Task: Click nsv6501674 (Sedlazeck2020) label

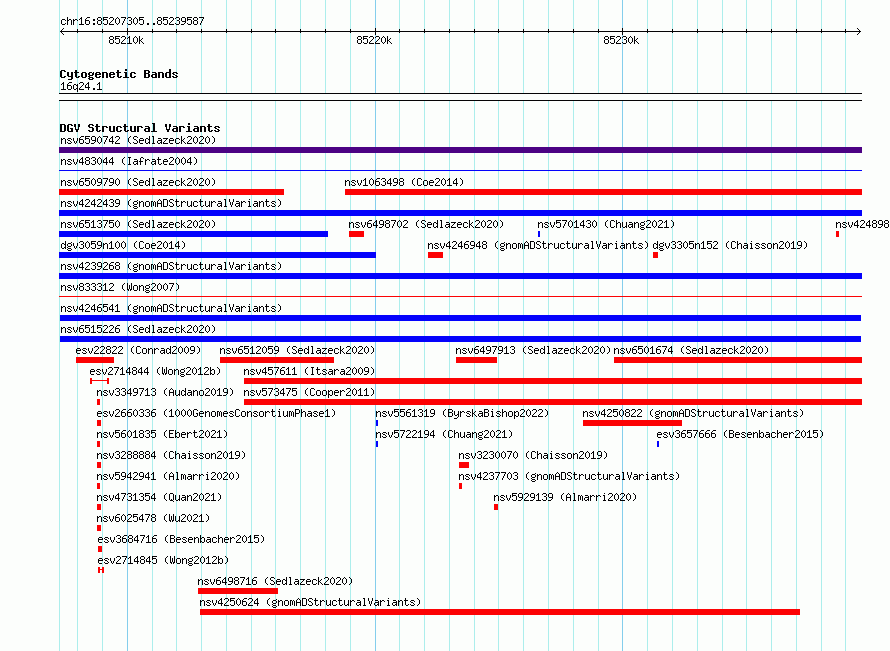Action: coord(691,350)
